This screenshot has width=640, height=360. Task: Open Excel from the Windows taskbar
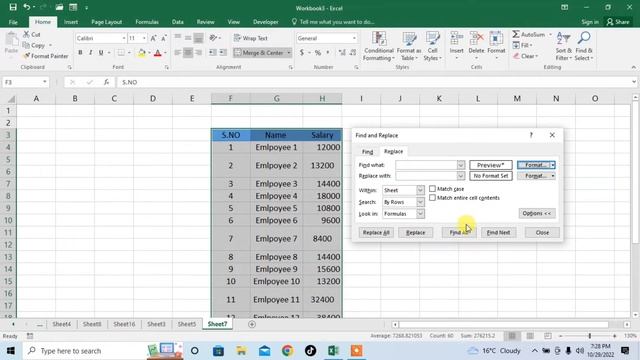pyautogui.click(x=333, y=351)
